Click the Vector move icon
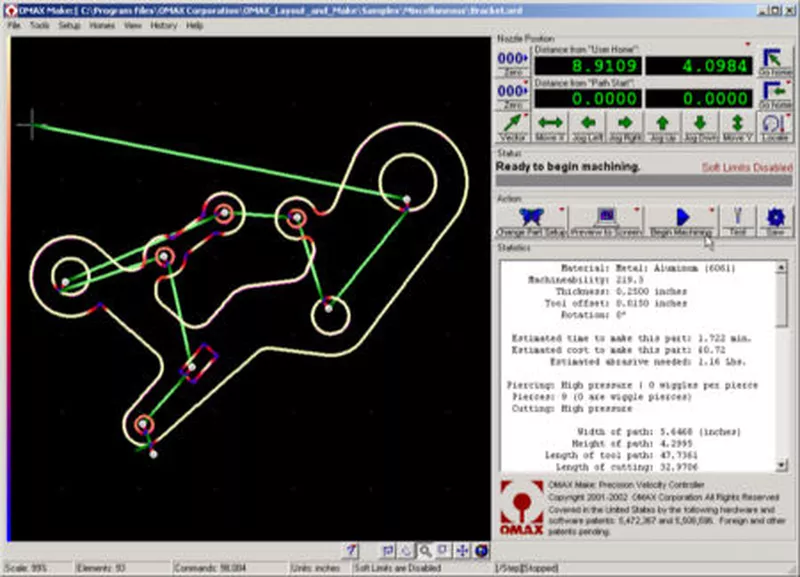This screenshot has height=577, width=800. [x=513, y=125]
